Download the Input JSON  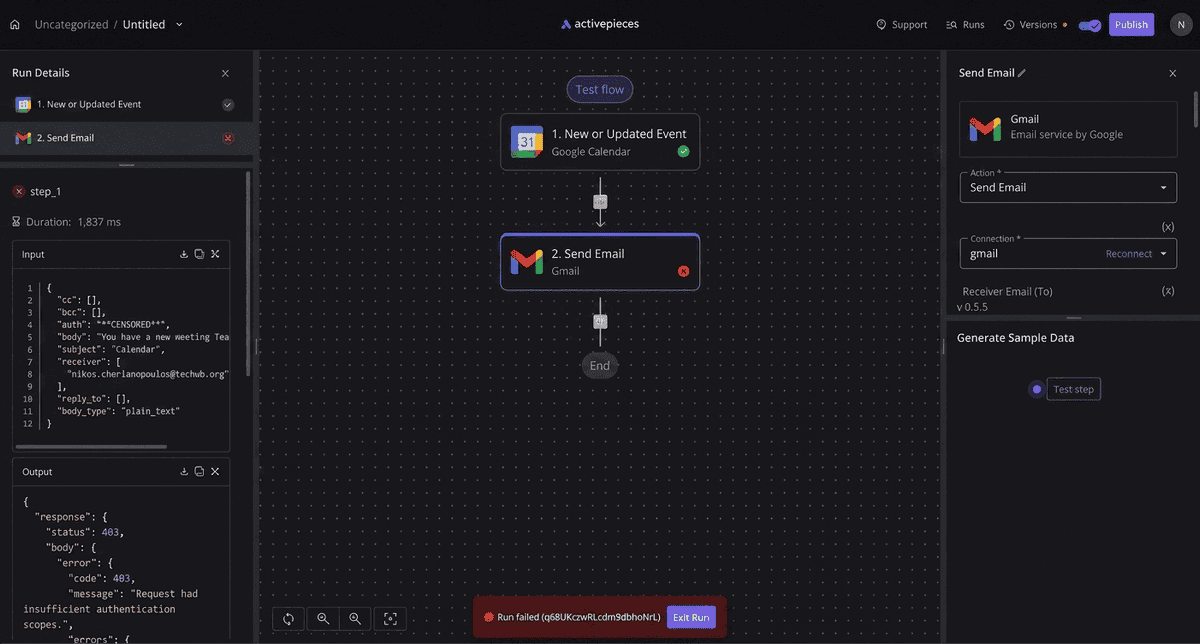[x=184, y=254]
